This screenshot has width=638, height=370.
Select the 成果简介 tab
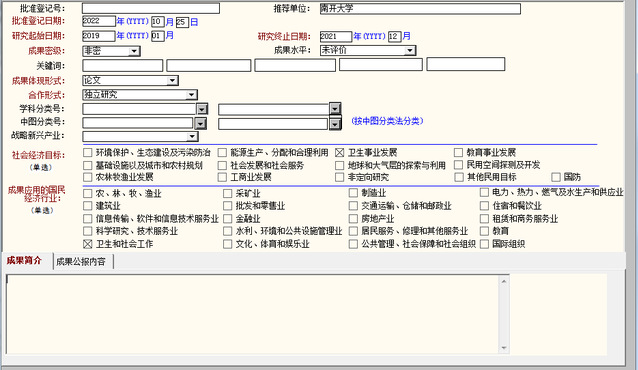click(24, 261)
